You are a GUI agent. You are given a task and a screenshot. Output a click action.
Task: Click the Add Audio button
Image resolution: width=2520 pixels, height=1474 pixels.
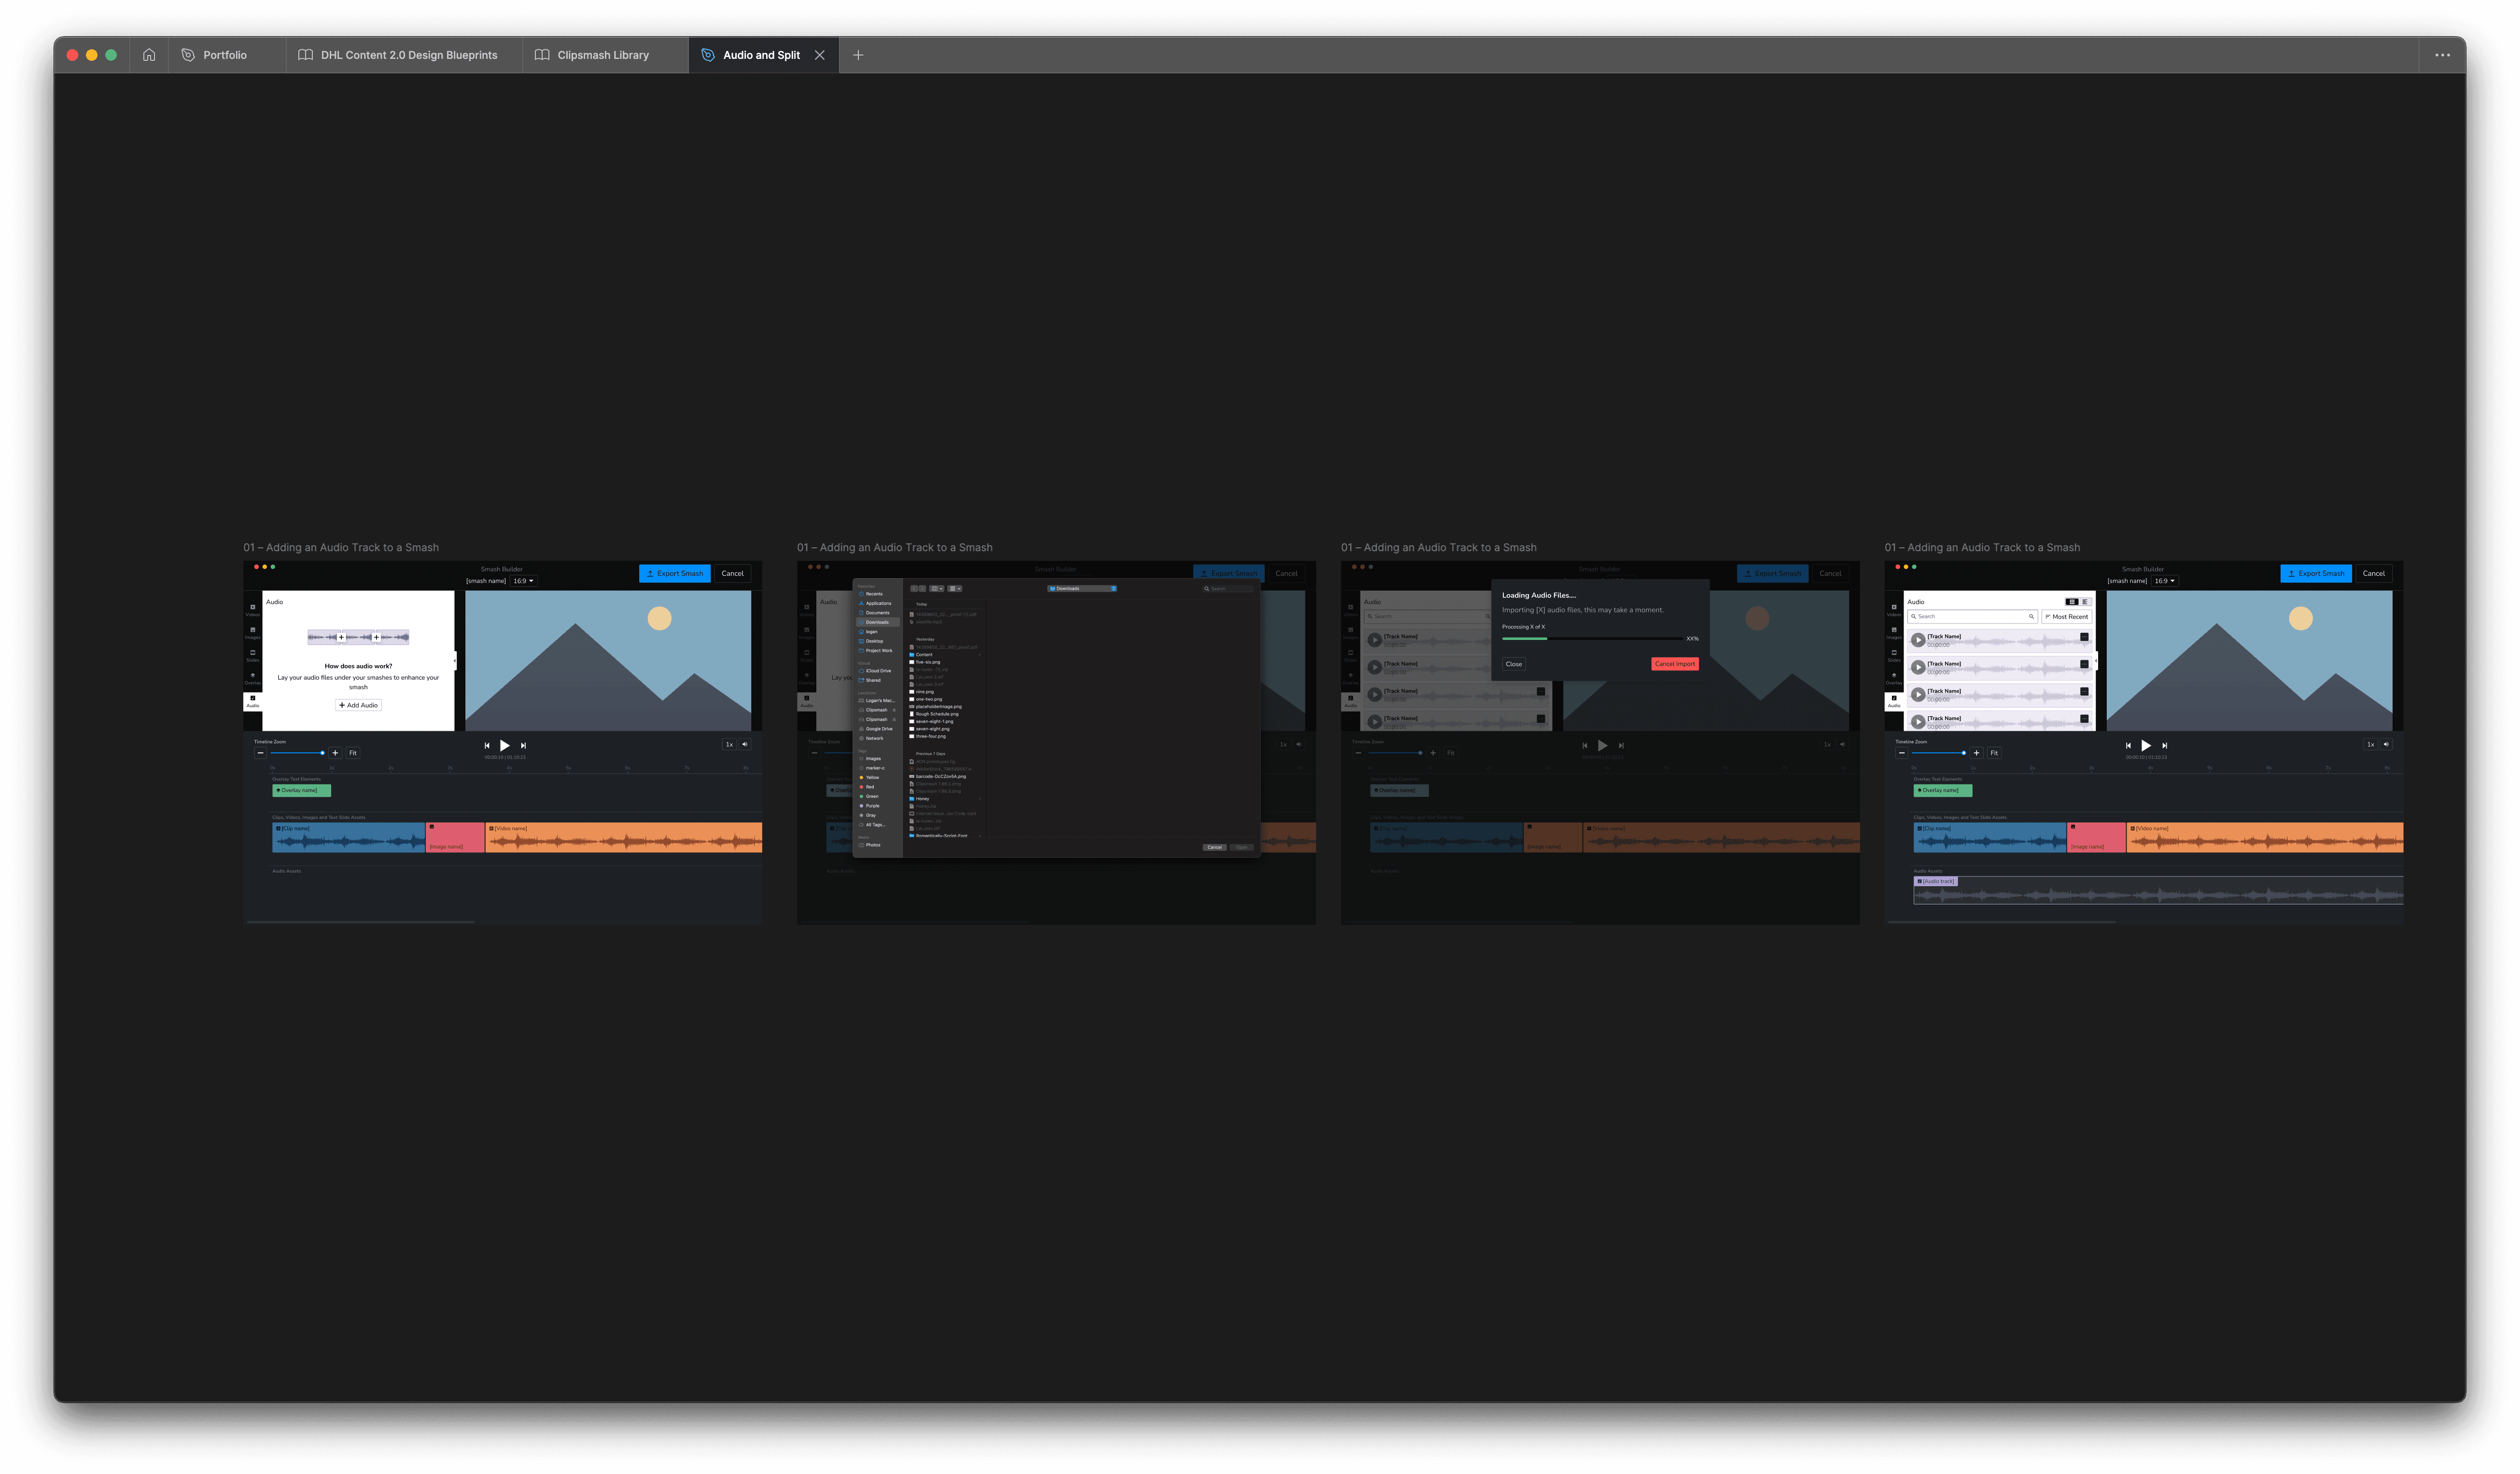coord(358,705)
